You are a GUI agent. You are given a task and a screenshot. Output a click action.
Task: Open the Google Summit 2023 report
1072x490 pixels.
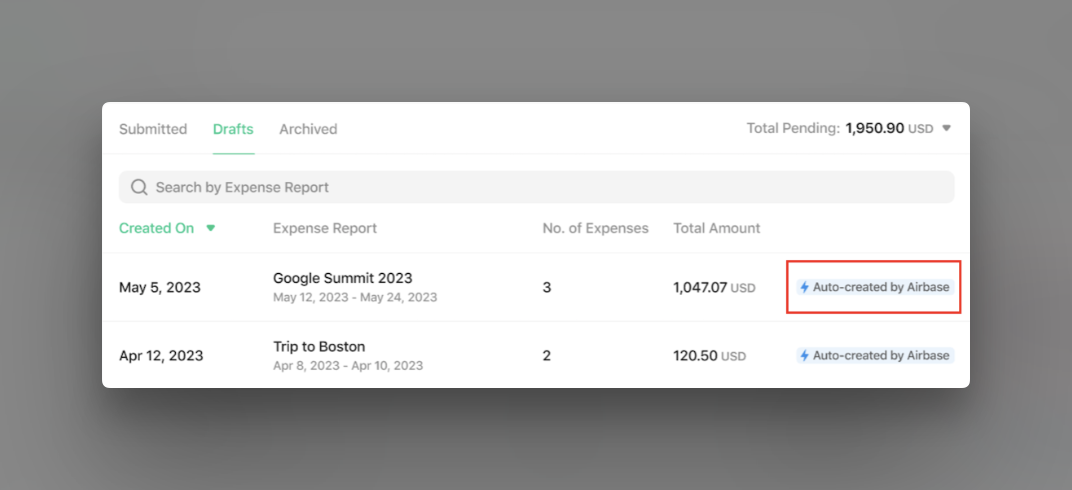click(343, 278)
